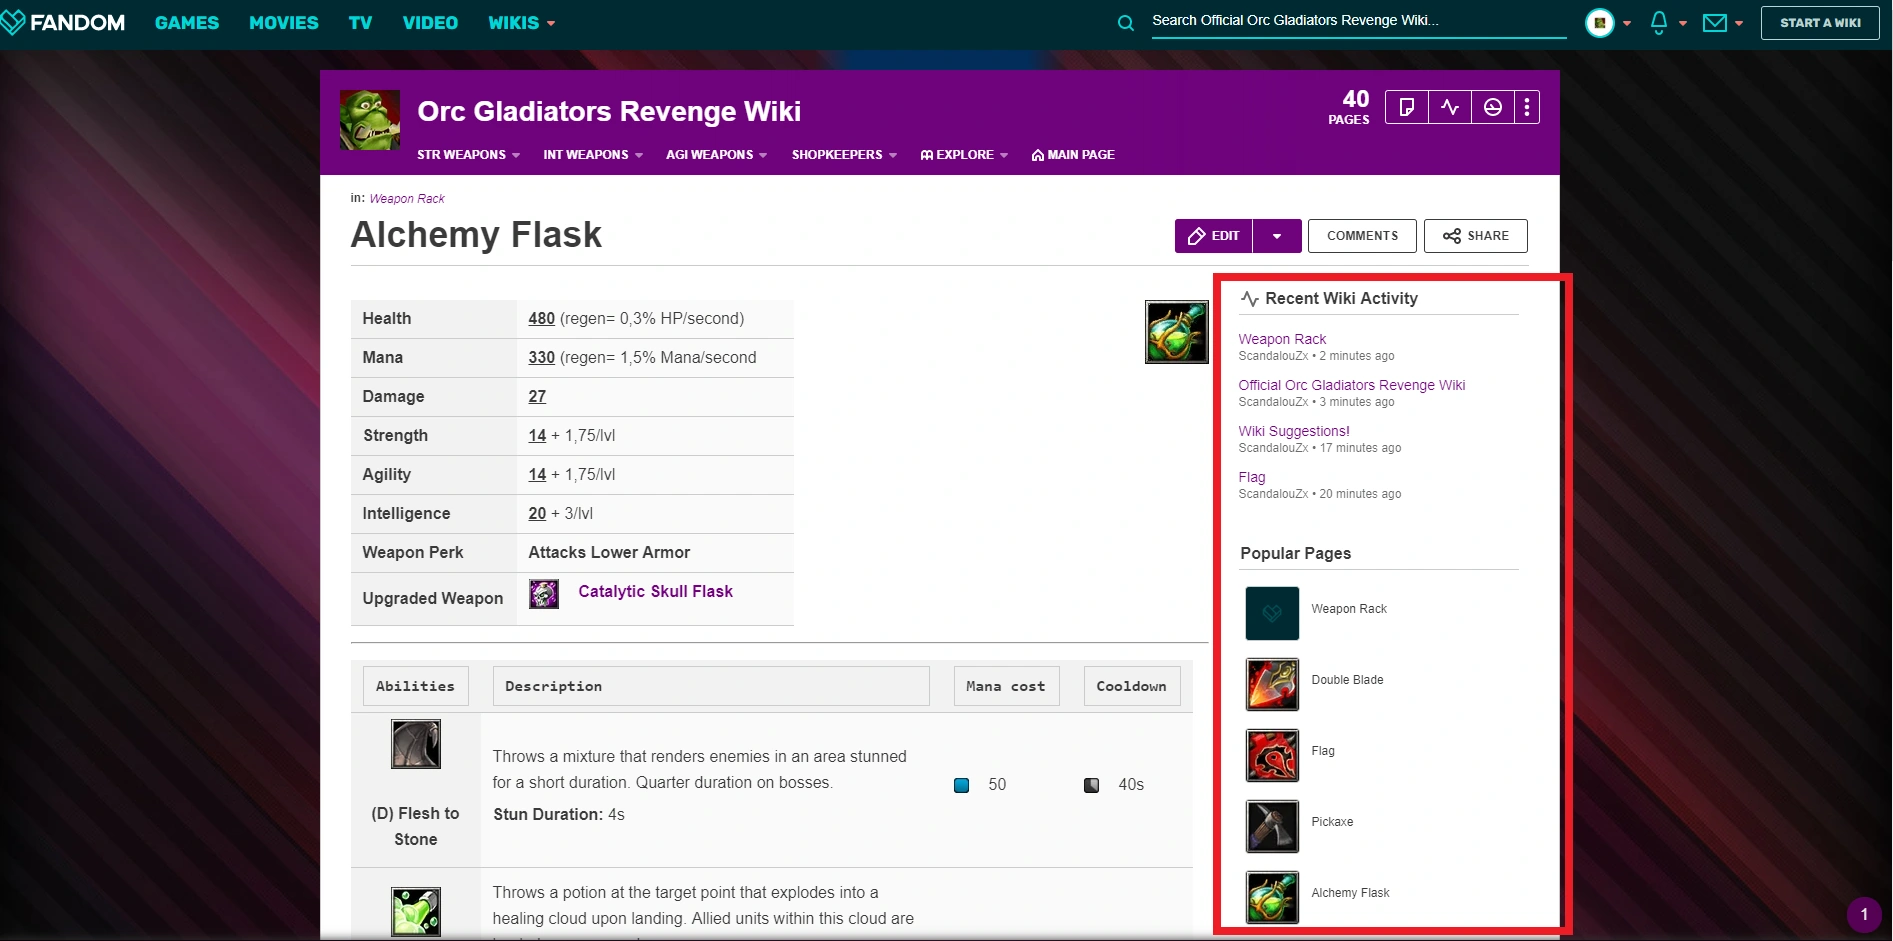Open the GAMES menu item
The image size is (1893, 941).
(x=187, y=22)
